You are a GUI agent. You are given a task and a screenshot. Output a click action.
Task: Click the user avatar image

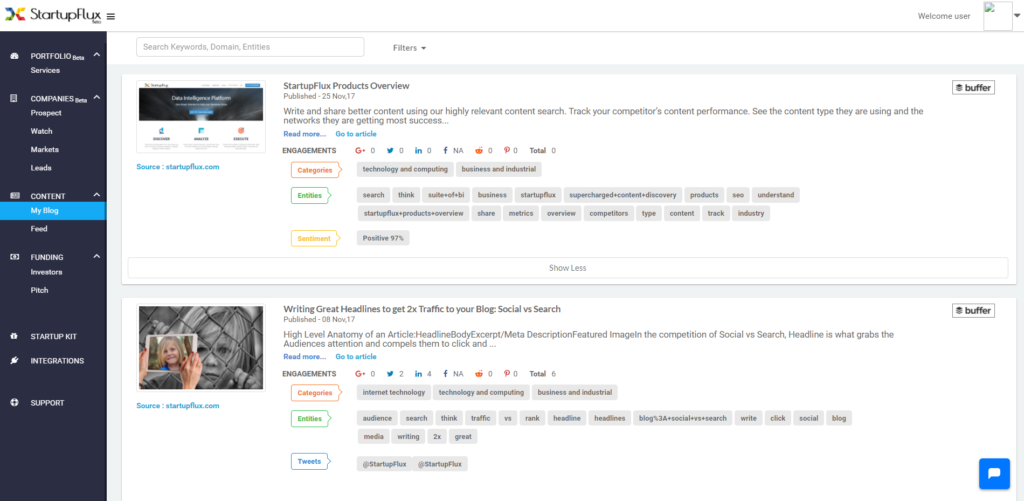998,16
